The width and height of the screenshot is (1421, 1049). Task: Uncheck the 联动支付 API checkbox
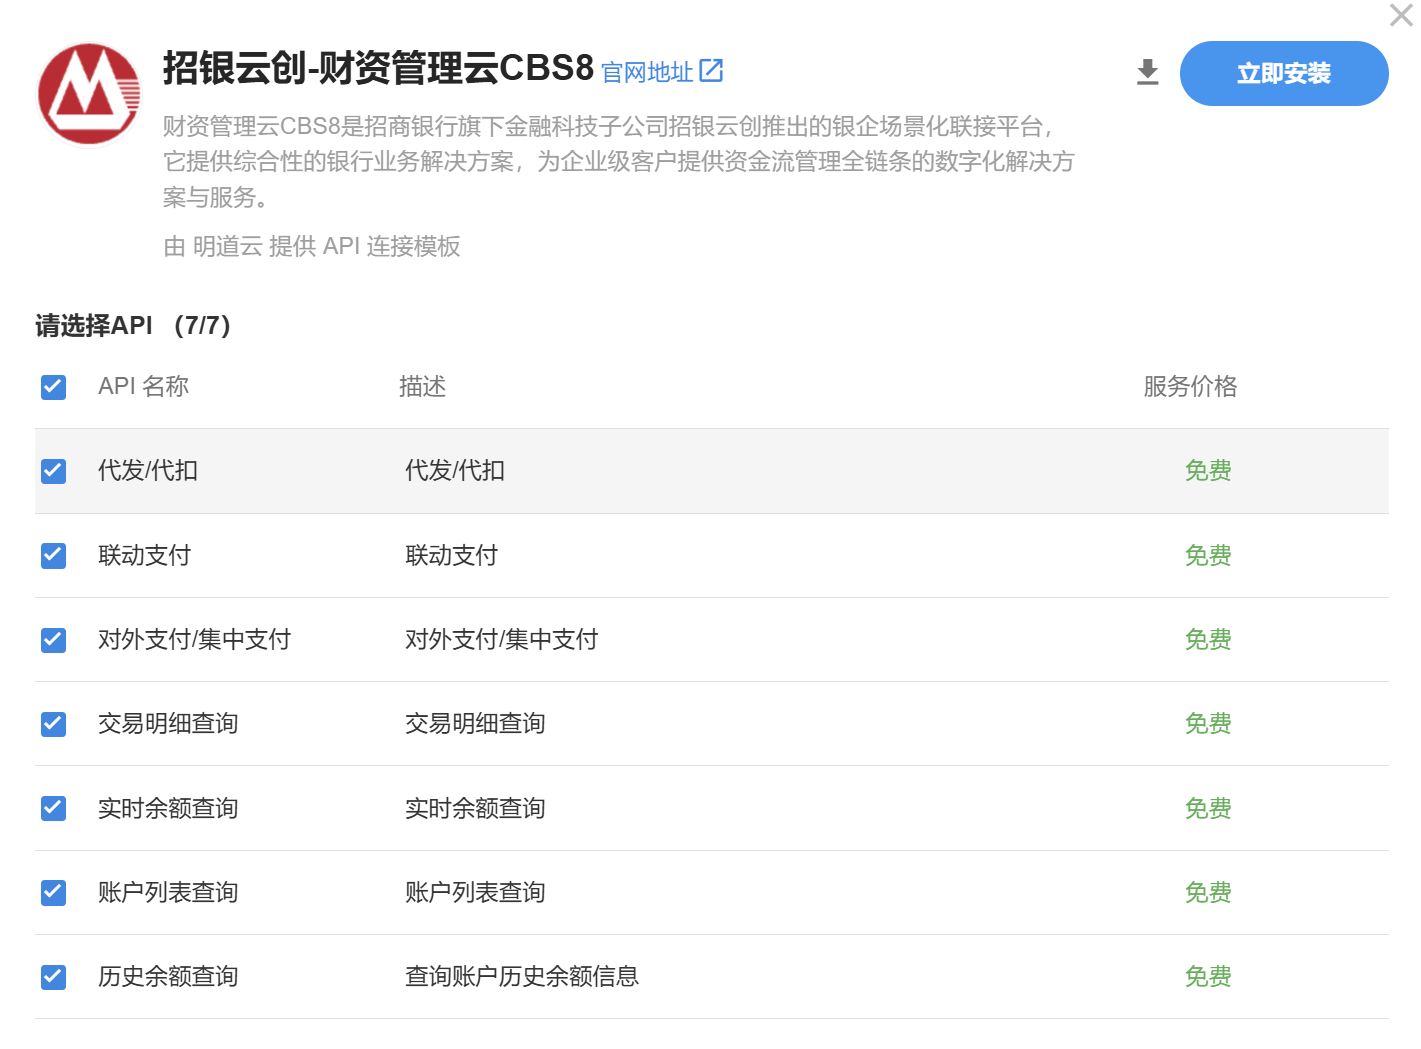coord(53,556)
